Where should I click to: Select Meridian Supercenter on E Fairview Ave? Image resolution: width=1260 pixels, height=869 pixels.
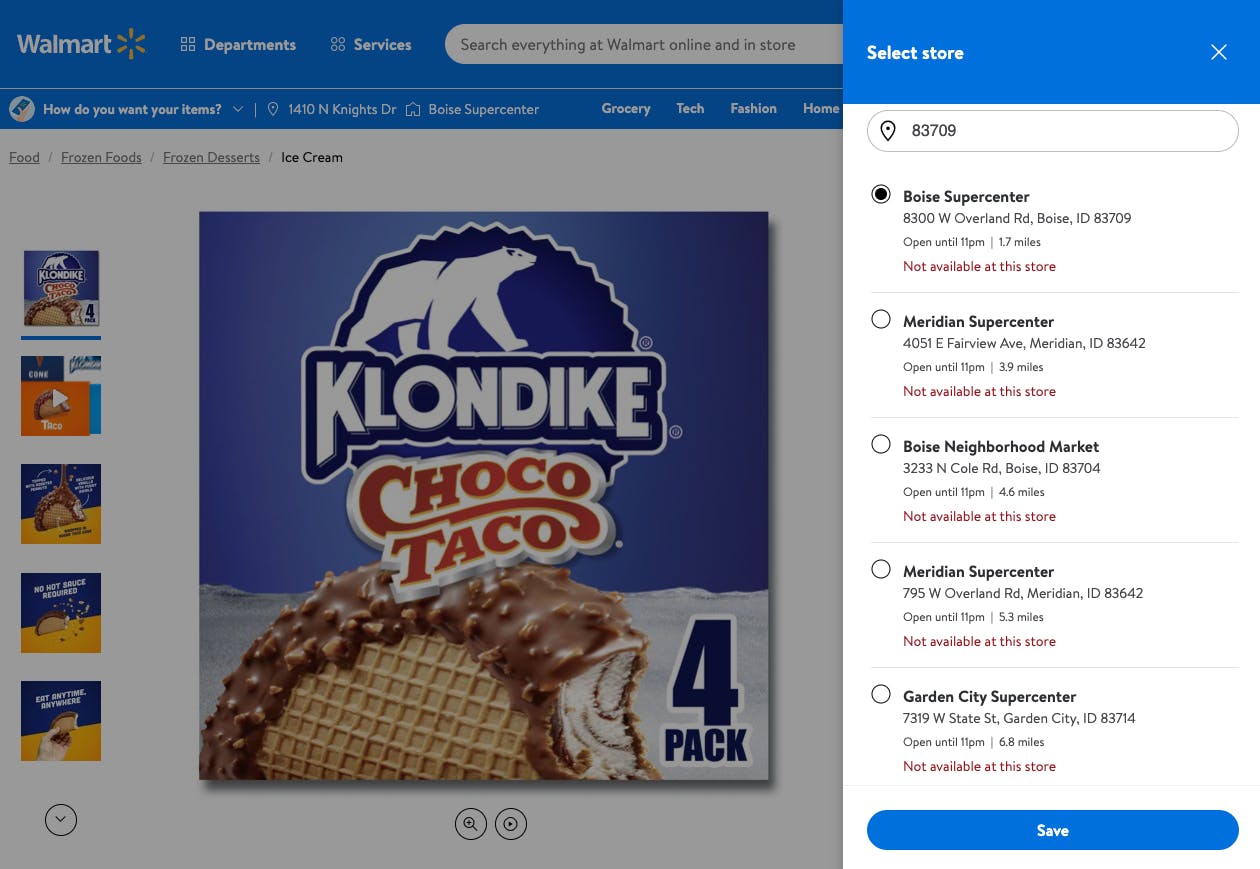(x=881, y=319)
